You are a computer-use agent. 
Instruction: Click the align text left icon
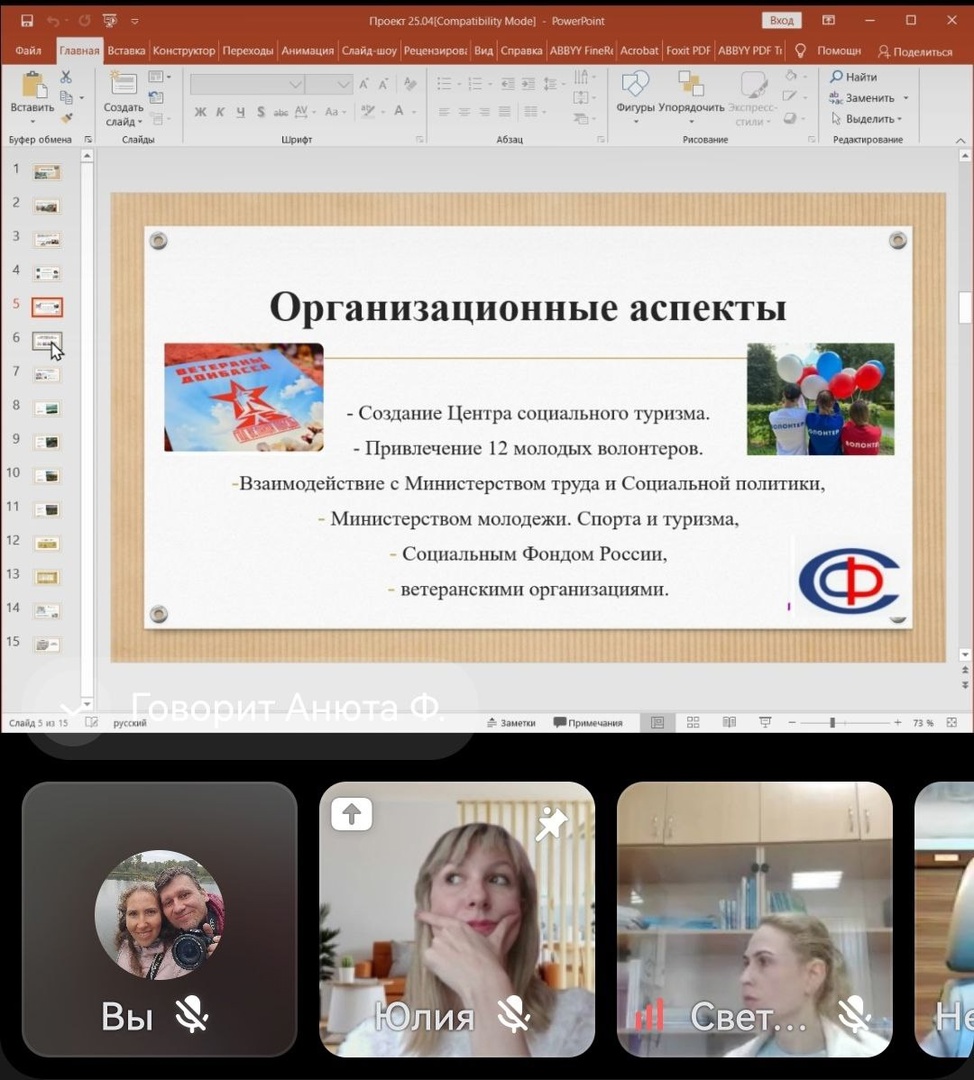(444, 112)
